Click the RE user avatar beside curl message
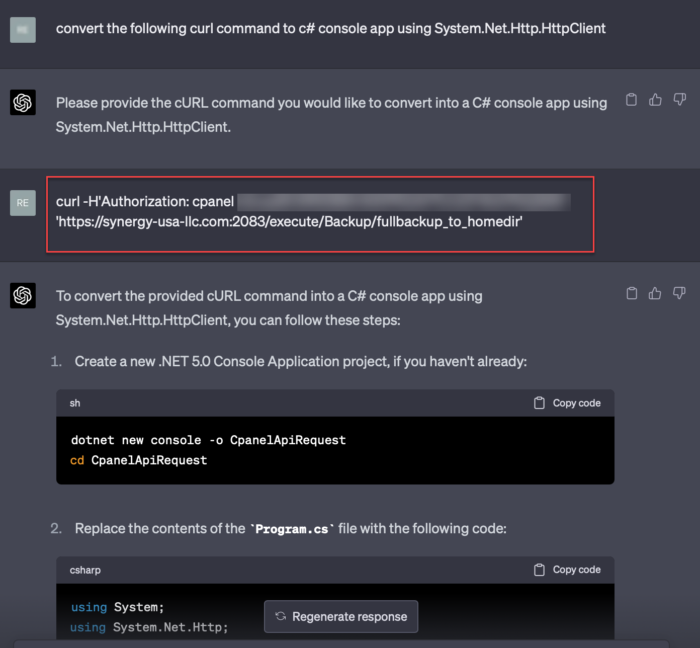This screenshot has width=700, height=648. pyautogui.click(x=23, y=203)
